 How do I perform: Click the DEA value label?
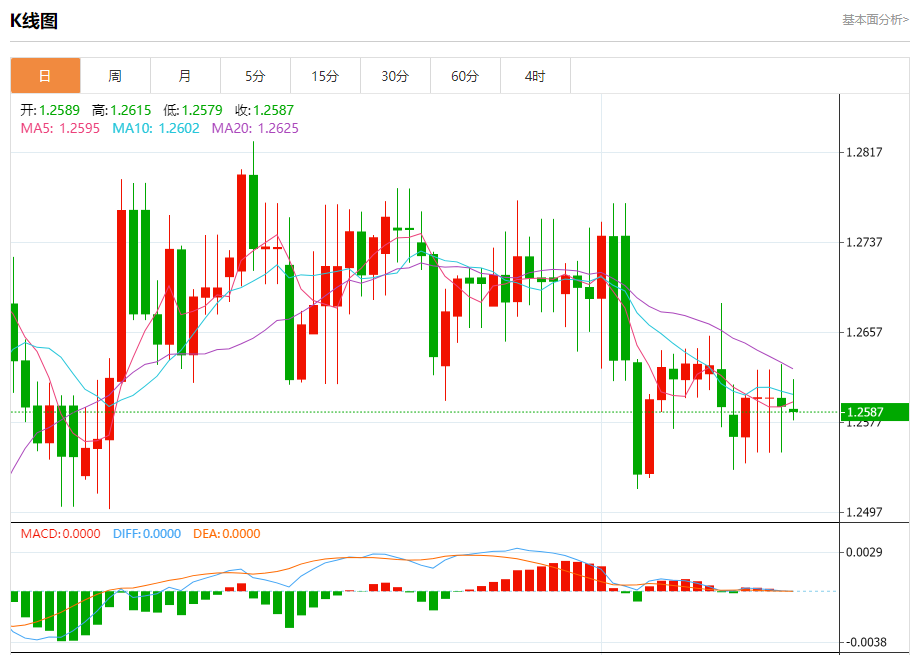(x=227, y=533)
